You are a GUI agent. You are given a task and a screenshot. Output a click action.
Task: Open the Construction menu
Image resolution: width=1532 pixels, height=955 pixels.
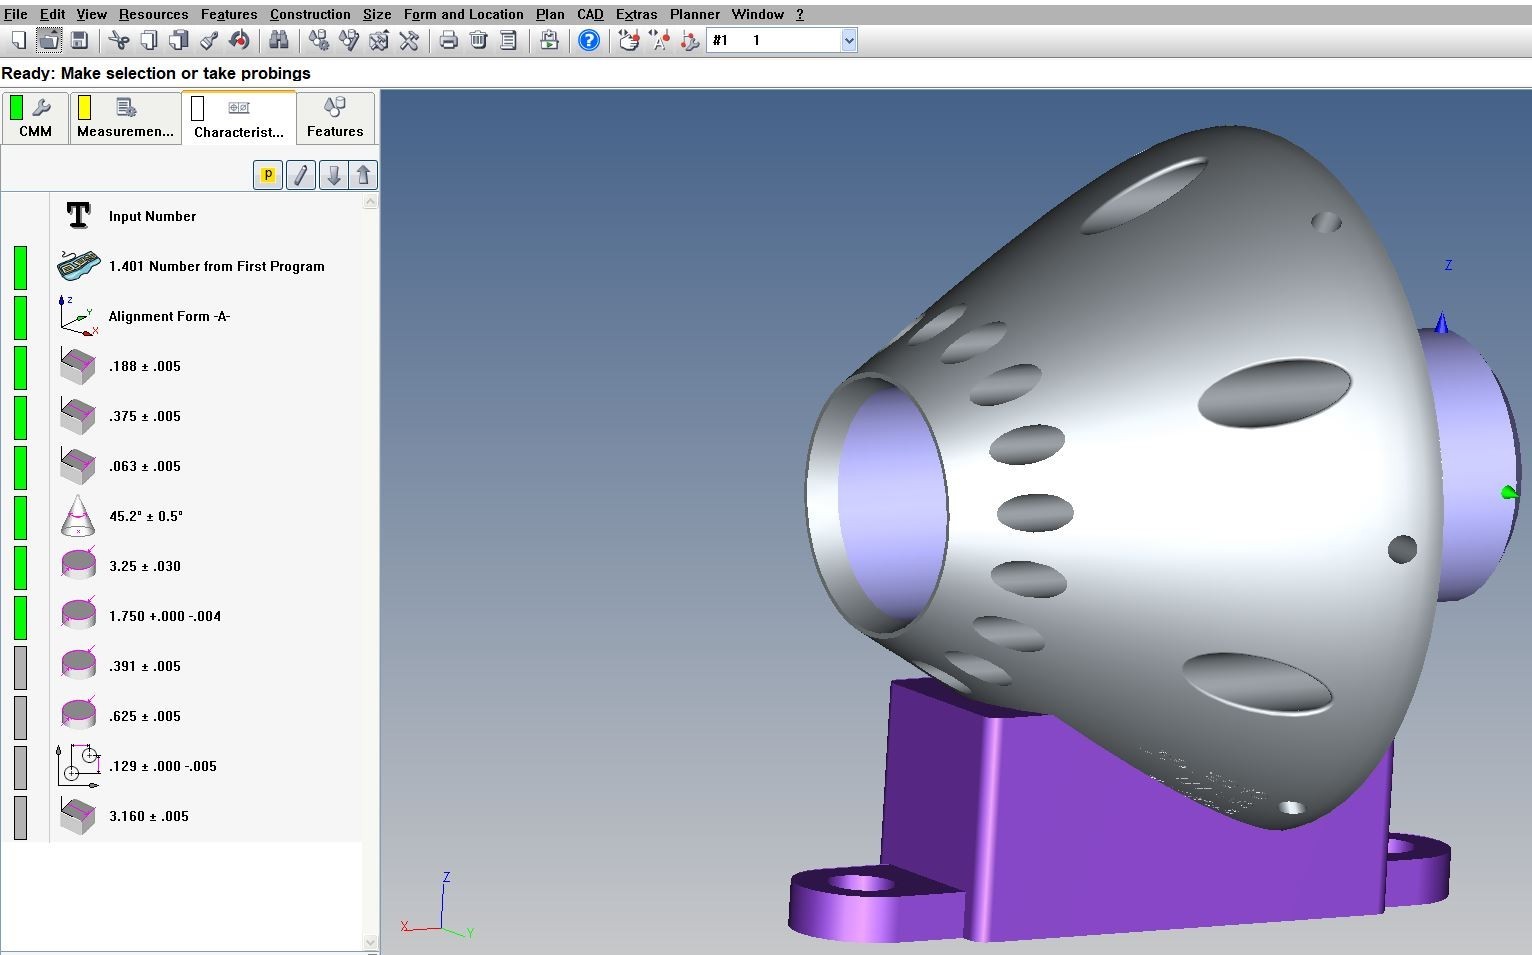[310, 14]
